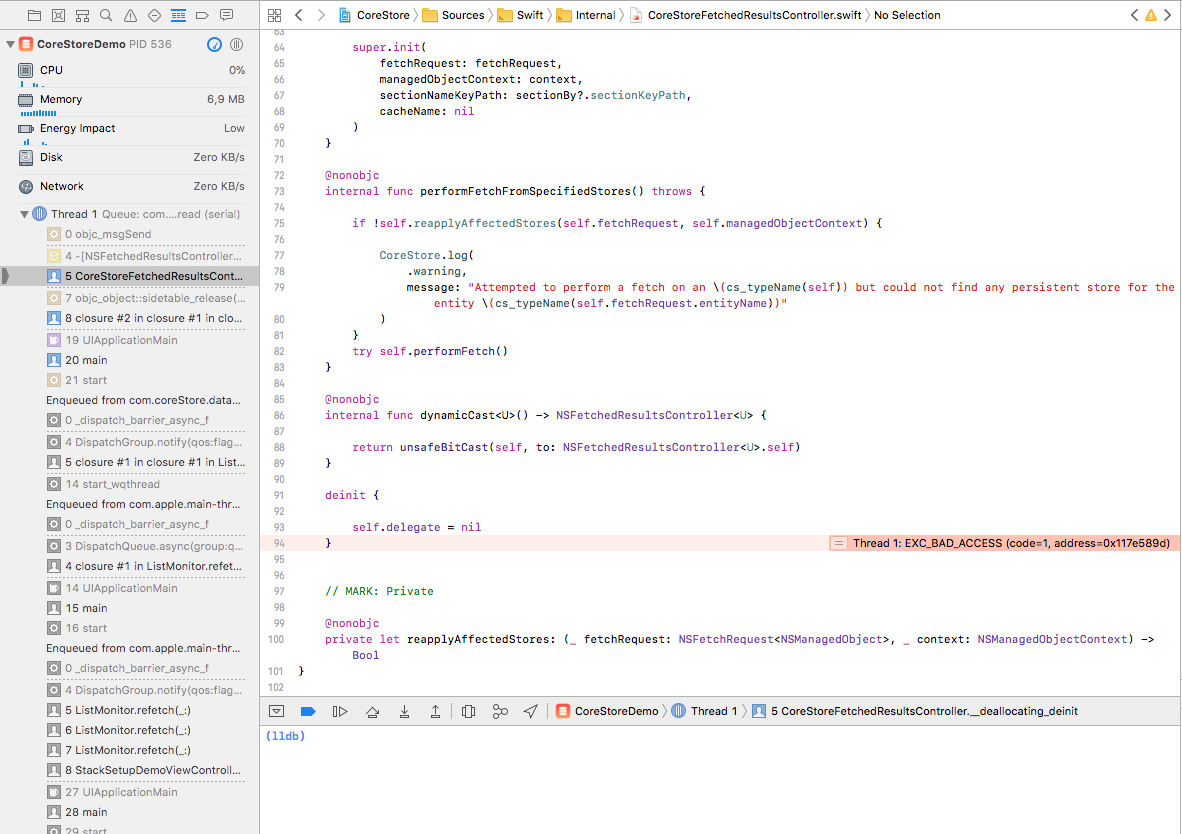This screenshot has width=1182, height=834.
Task: Select the Network gauge row
Action: pyautogui.click(x=131, y=186)
